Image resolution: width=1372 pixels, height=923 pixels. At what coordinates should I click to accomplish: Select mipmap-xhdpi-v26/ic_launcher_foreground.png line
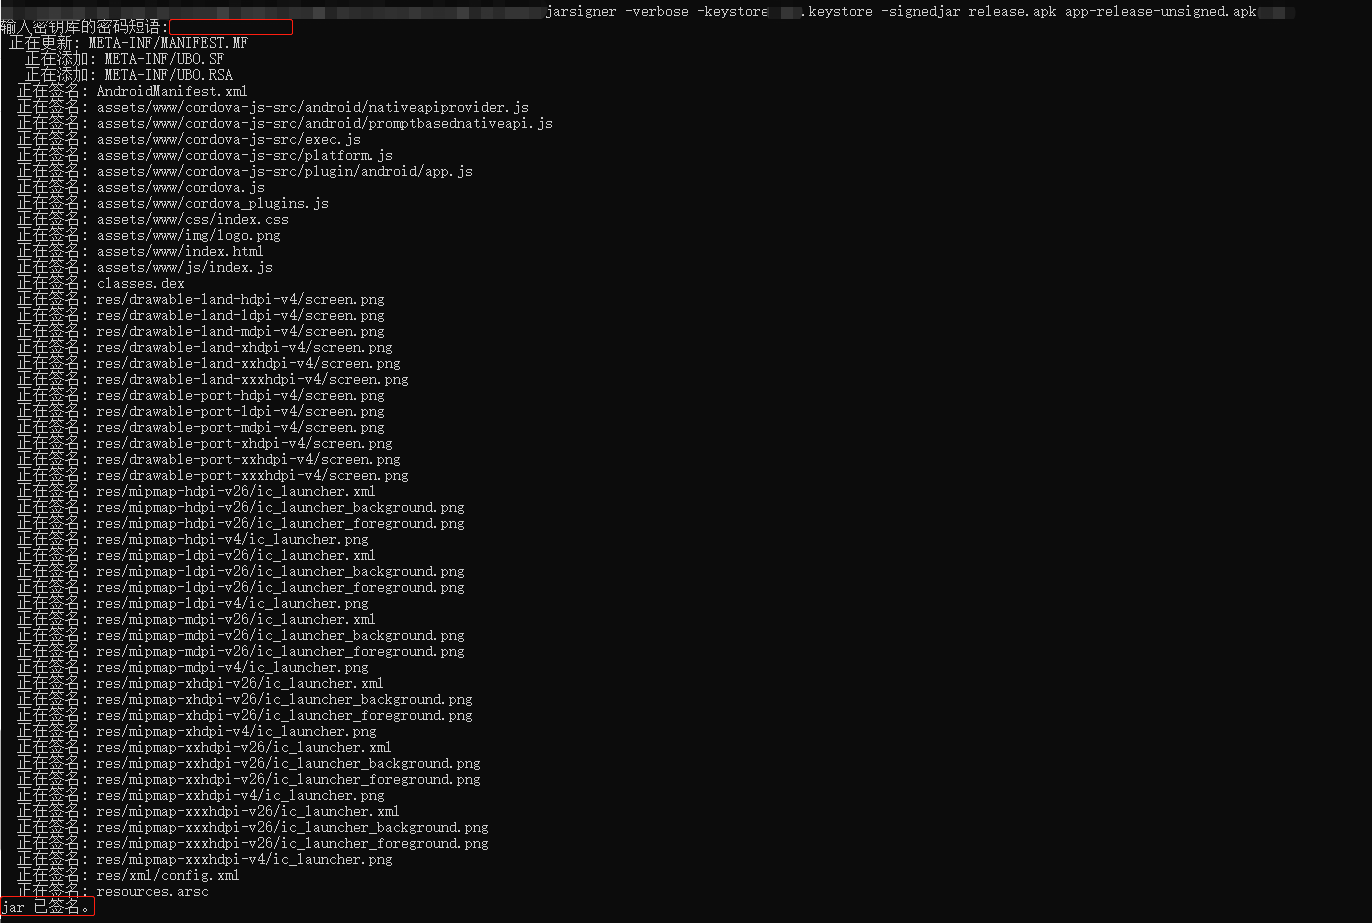(x=244, y=715)
